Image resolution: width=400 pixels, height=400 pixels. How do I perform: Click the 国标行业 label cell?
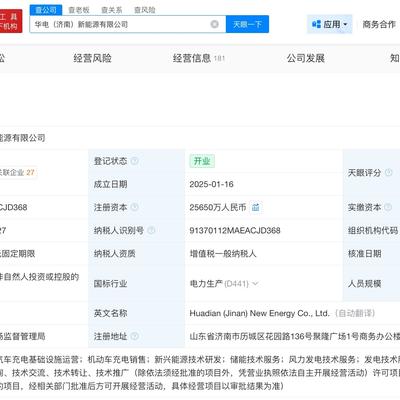[137, 284]
